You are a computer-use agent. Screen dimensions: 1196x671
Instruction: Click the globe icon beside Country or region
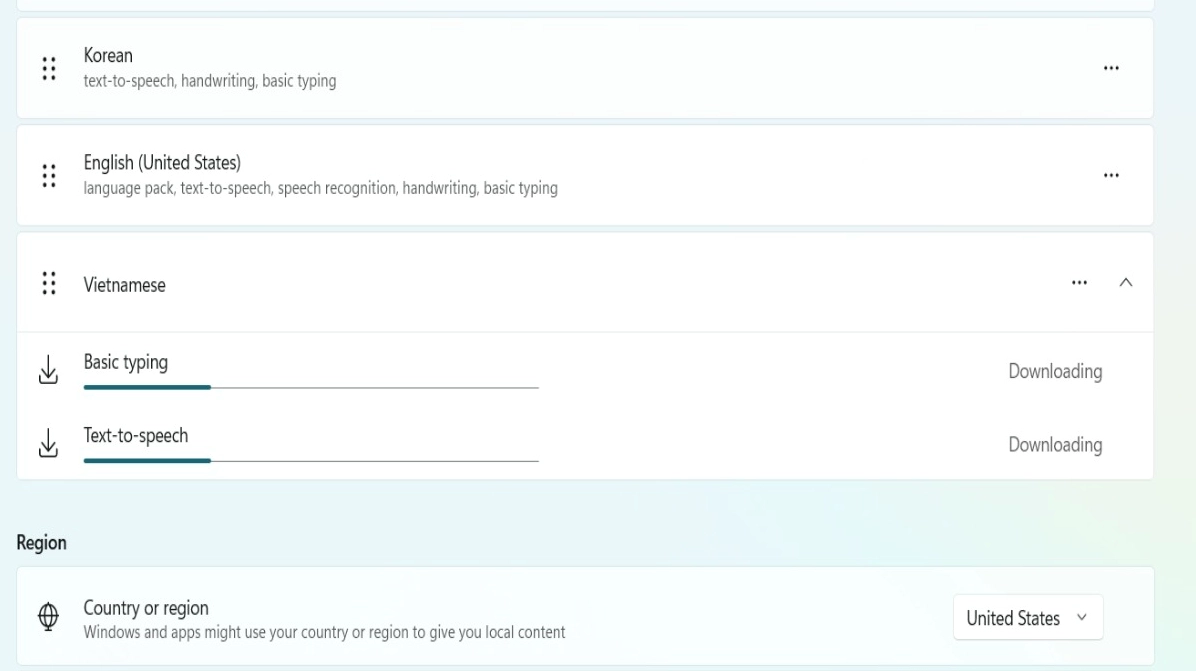pyautogui.click(x=48, y=618)
